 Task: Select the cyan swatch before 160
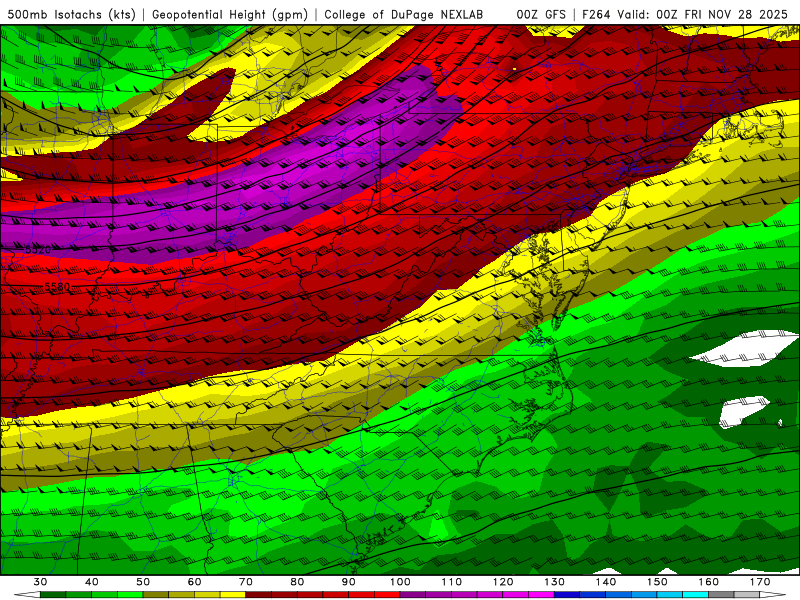(x=696, y=595)
